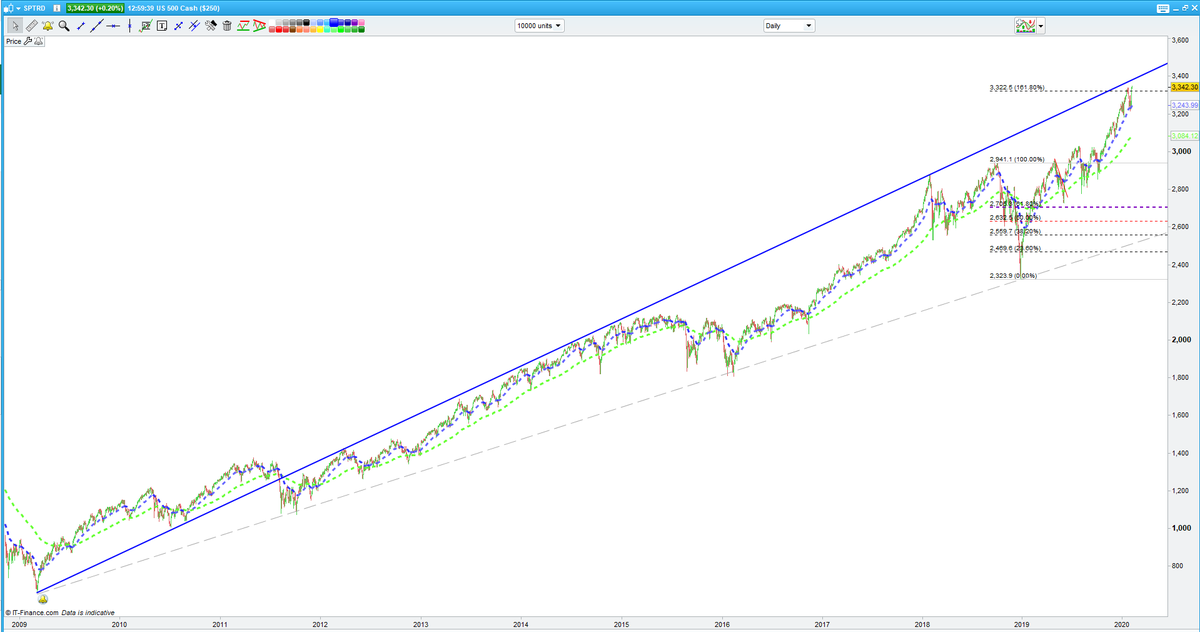Activate the magnifying glass zoom tool
The width and height of the screenshot is (1200, 632).
[63, 25]
